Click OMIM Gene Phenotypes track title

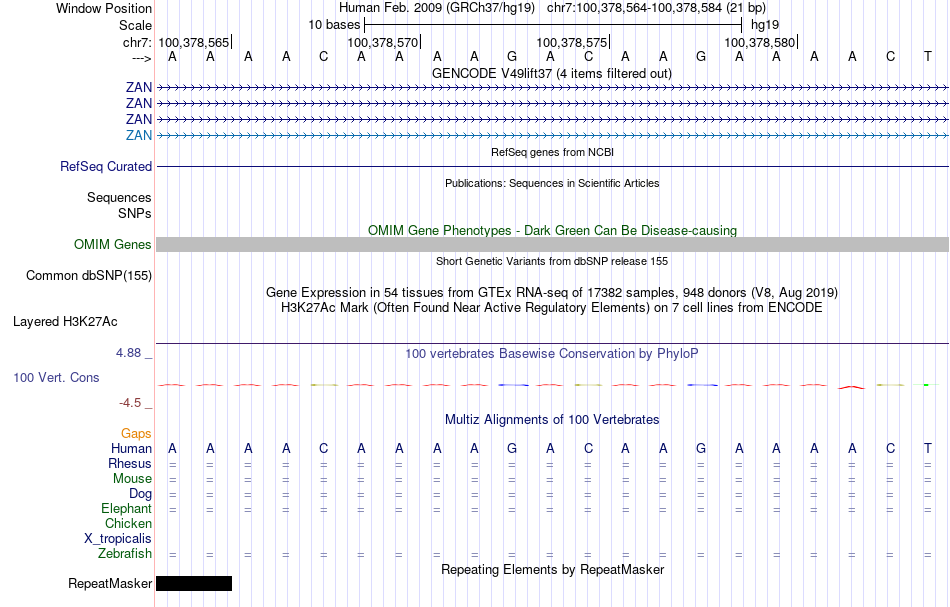(552, 230)
